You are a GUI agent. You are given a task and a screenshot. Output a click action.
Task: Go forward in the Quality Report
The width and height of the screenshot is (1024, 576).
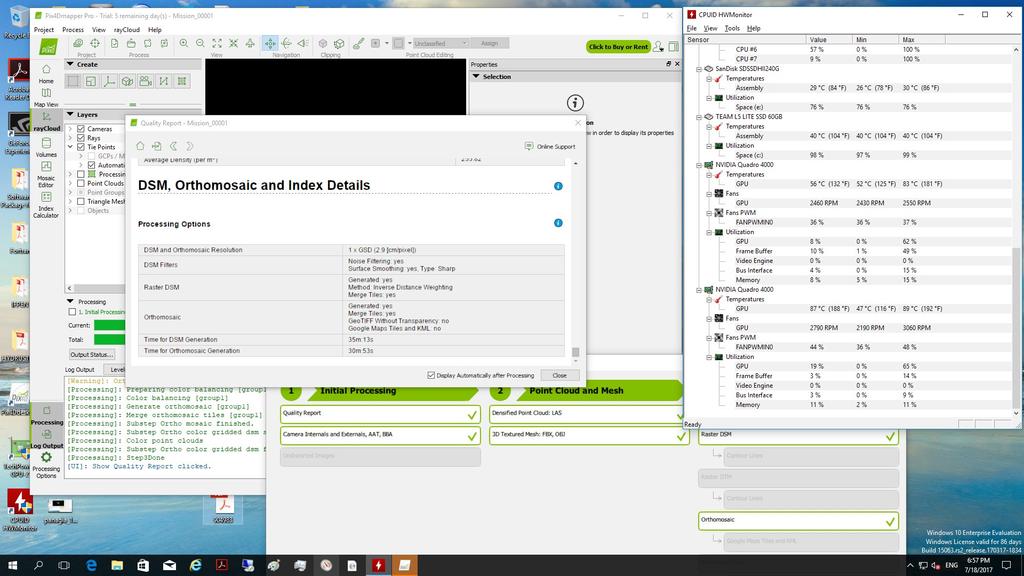point(190,146)
